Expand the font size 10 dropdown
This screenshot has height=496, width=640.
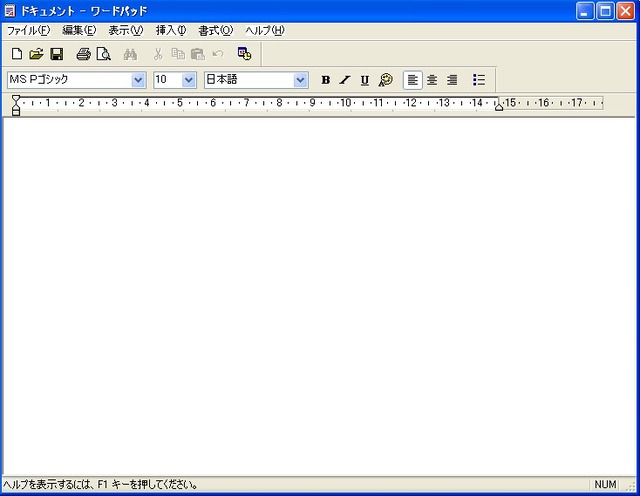(x=189, y=80)
